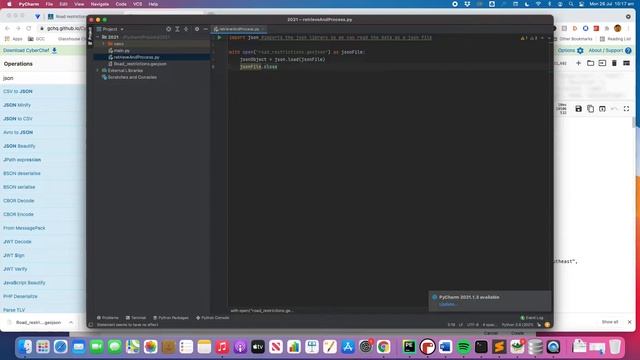This screenshot has width=640, height=360.
Task: Select Road_restrictions.geojson in project tree
Action: tap(137, 64)
